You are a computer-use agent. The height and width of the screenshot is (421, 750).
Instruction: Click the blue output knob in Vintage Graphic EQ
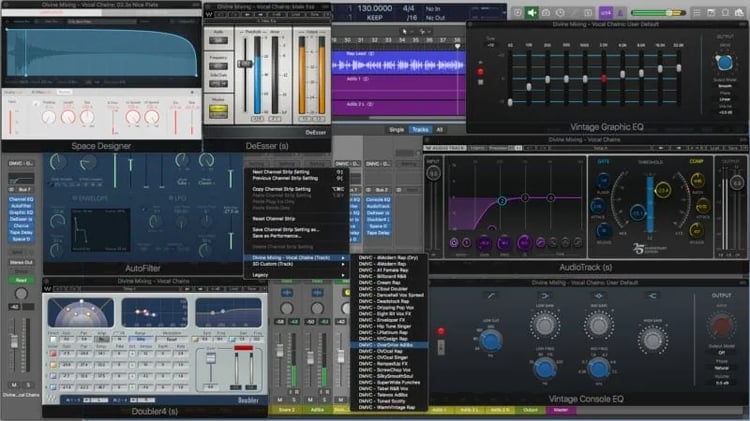tap(724, 62)
